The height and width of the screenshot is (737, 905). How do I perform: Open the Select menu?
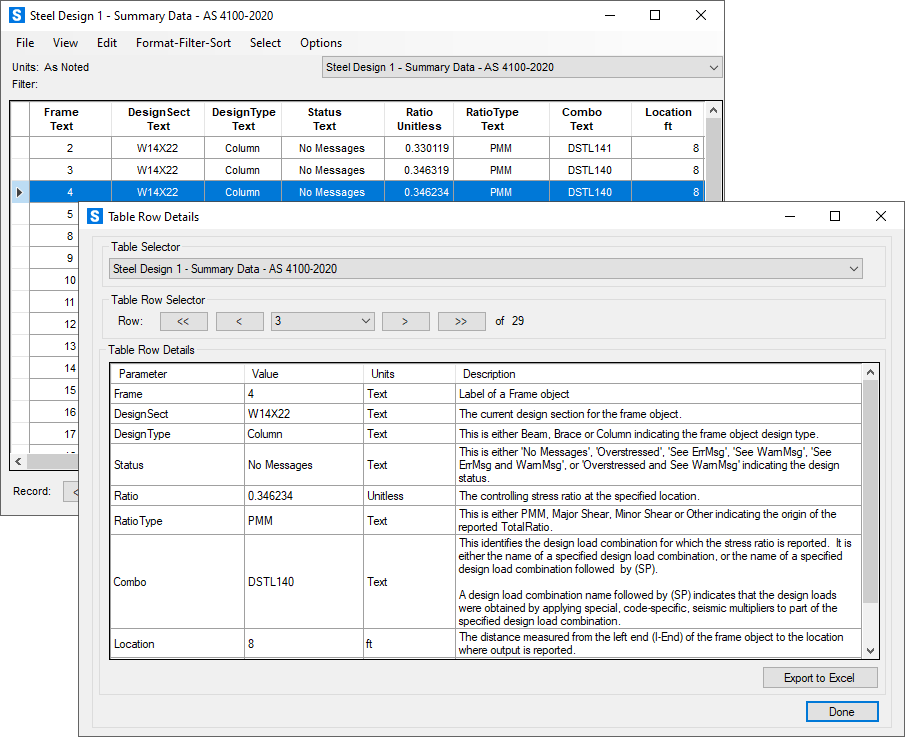[265, 43]
